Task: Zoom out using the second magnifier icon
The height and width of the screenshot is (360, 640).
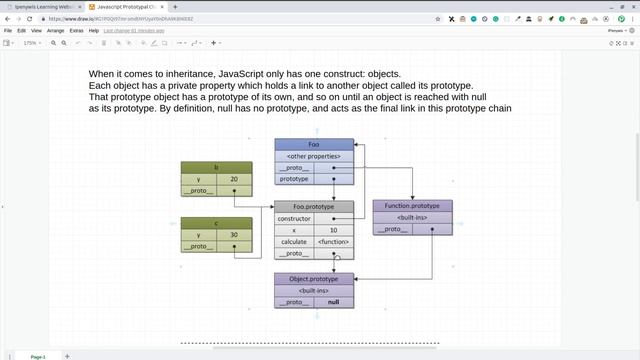Action: pos(64,43)
